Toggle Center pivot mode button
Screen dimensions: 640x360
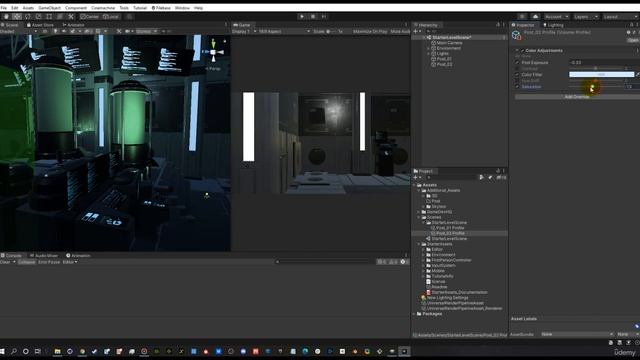pos(89,17)
